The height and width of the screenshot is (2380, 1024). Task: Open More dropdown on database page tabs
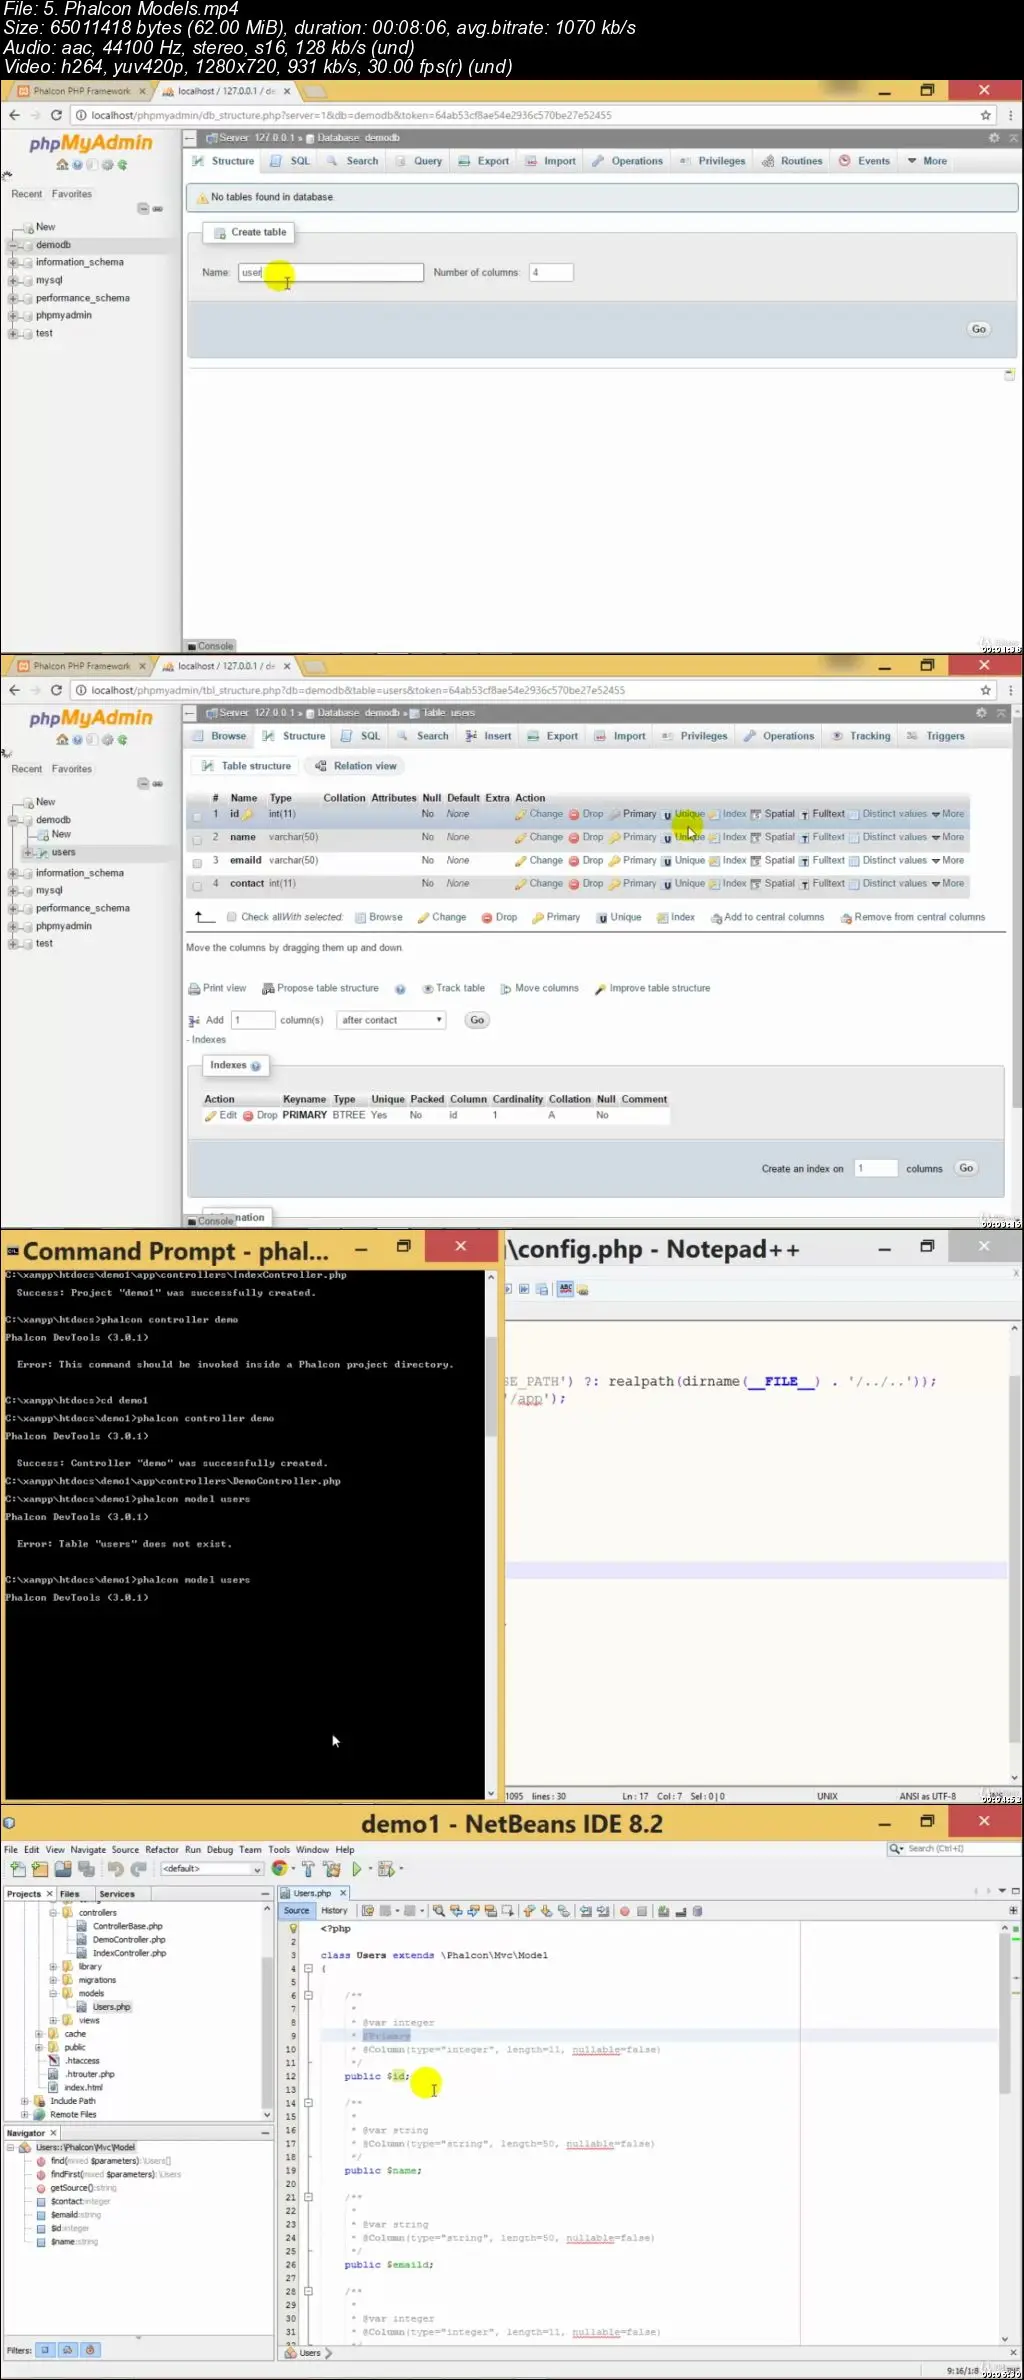[927, 161]
